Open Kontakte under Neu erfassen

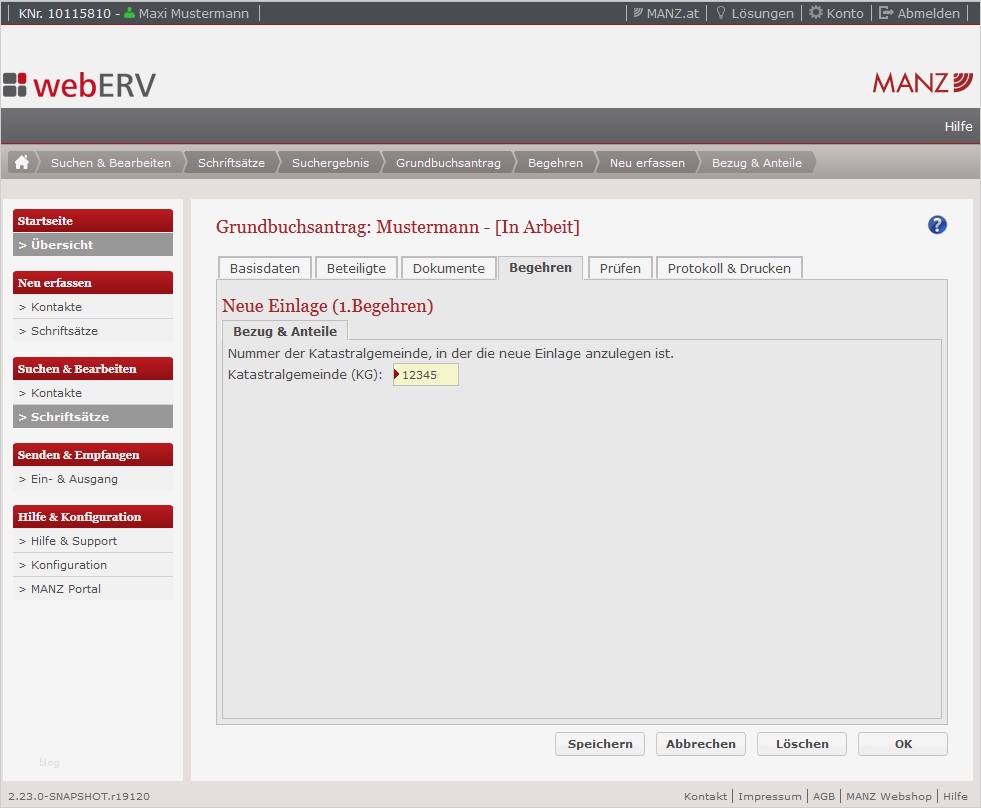click(x=93, y=307)
